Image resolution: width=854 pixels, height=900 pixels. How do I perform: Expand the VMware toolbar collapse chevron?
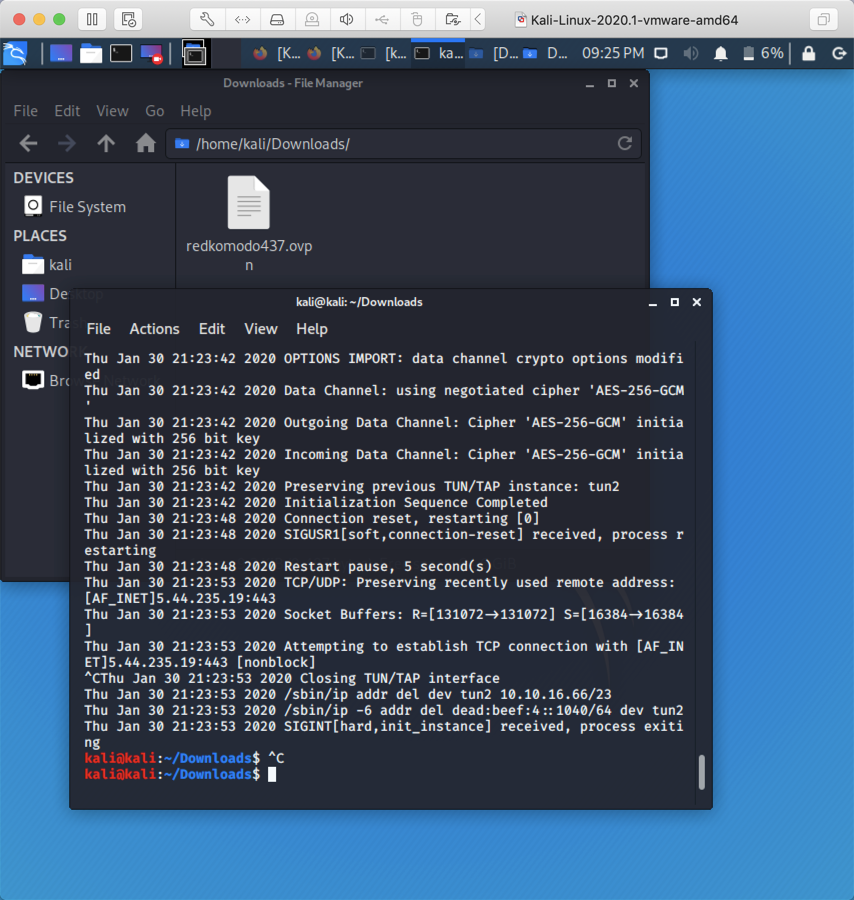tap(478, 19)
